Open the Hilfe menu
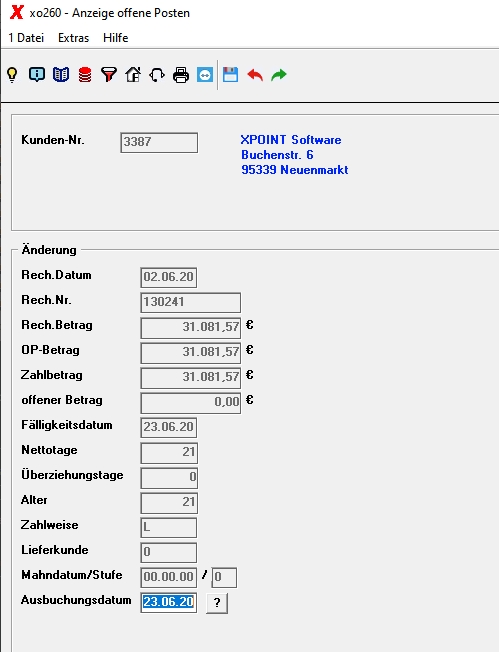 [x=116, y=38]
